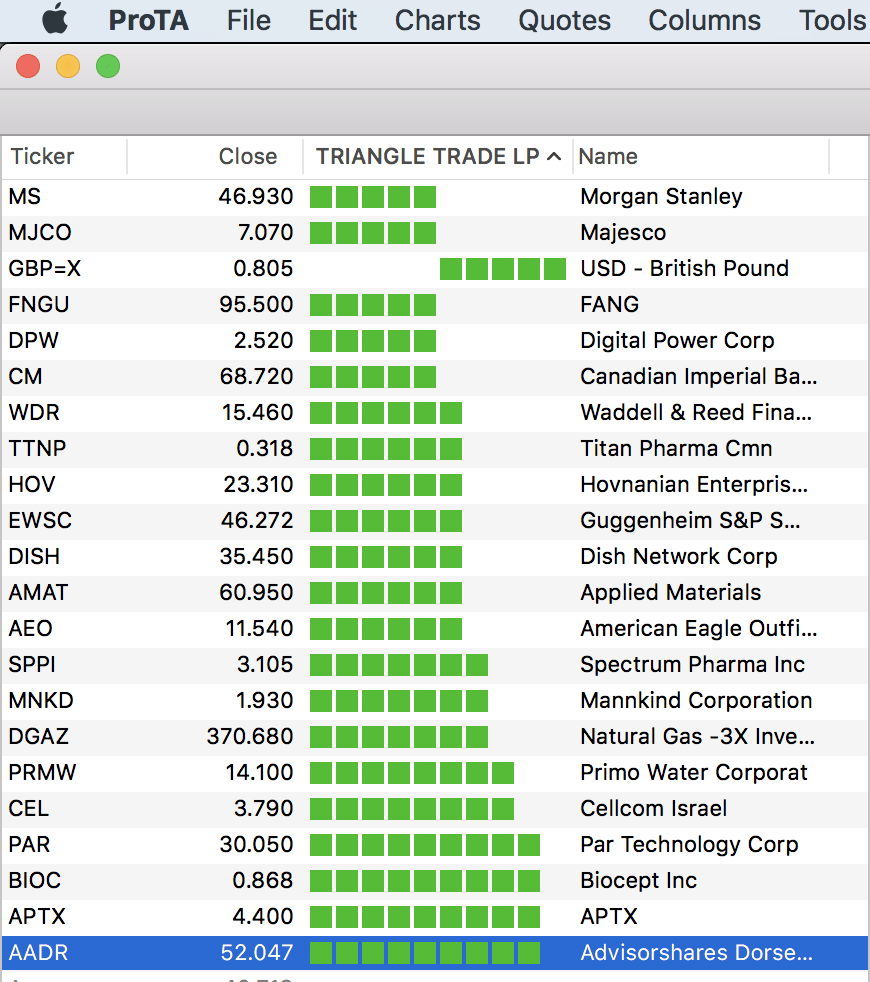Select the PAR ticker

[x=29, y=845]
